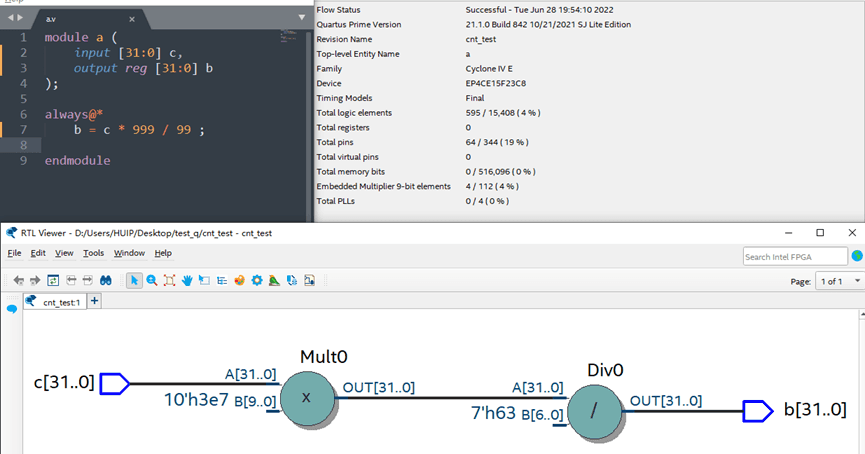Go to the next page icon
The width and height of the screenshot is (865, 454).
pos(88,281)
